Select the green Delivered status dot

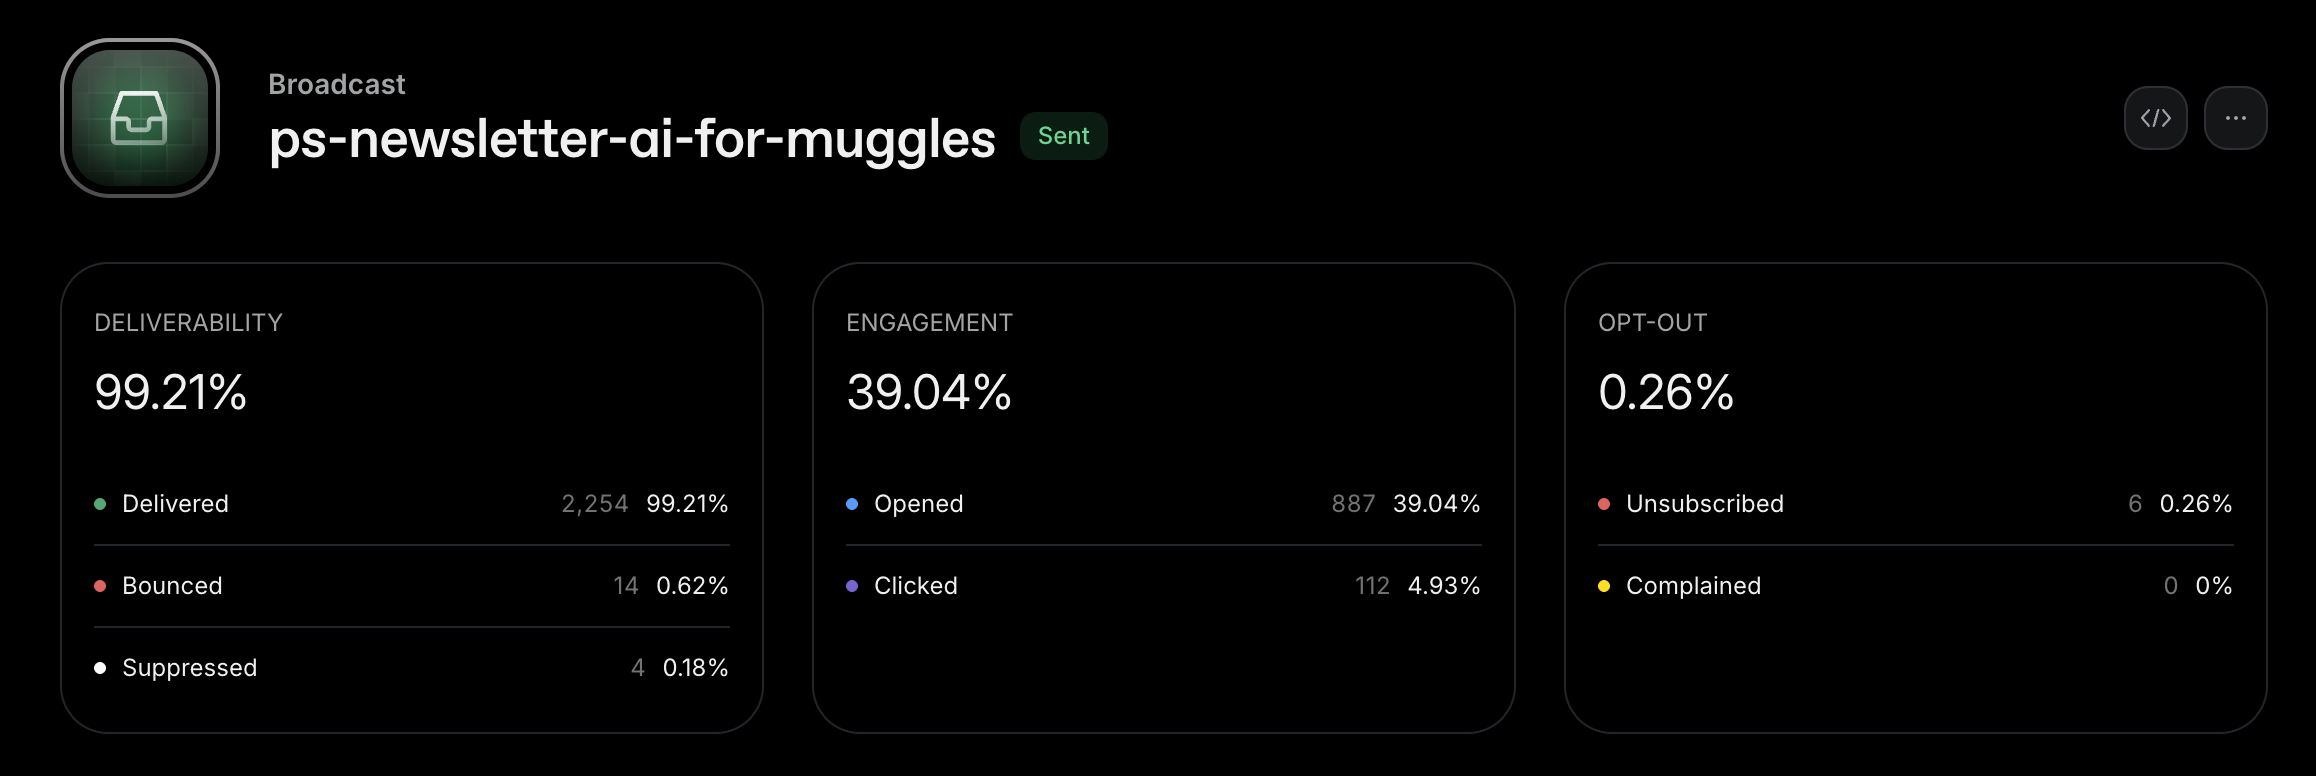99,503
